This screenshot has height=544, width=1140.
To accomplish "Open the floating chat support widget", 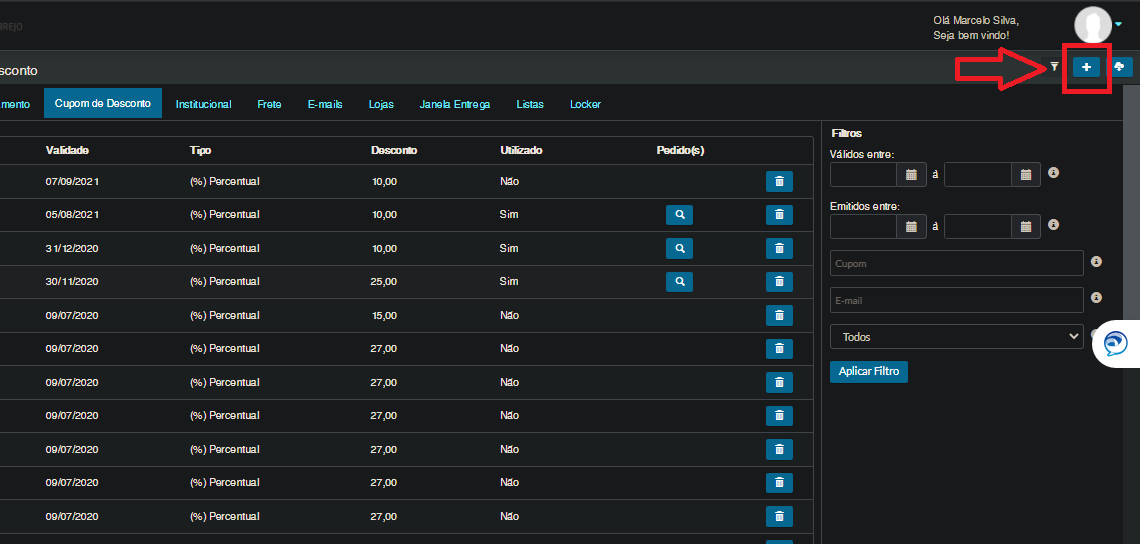I will tap(1116, 343).
